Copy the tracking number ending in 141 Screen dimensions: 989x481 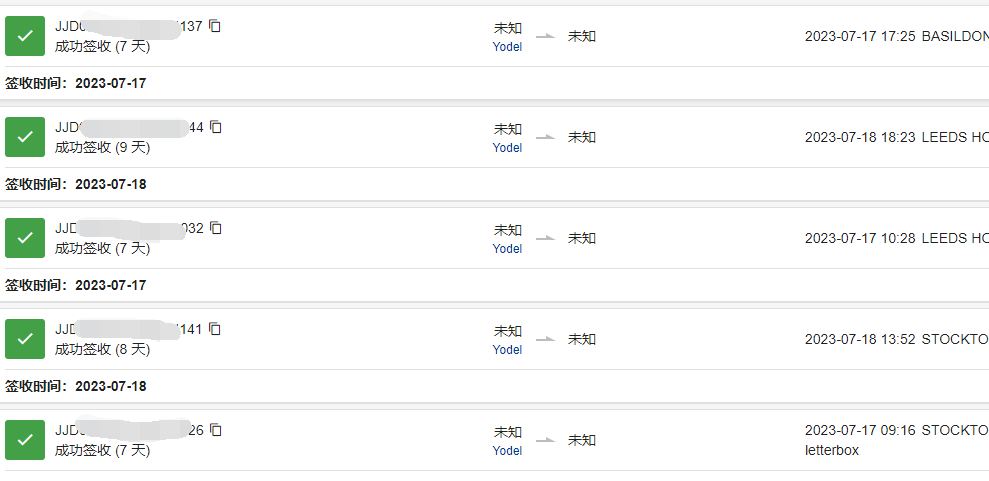pos(215,328)
